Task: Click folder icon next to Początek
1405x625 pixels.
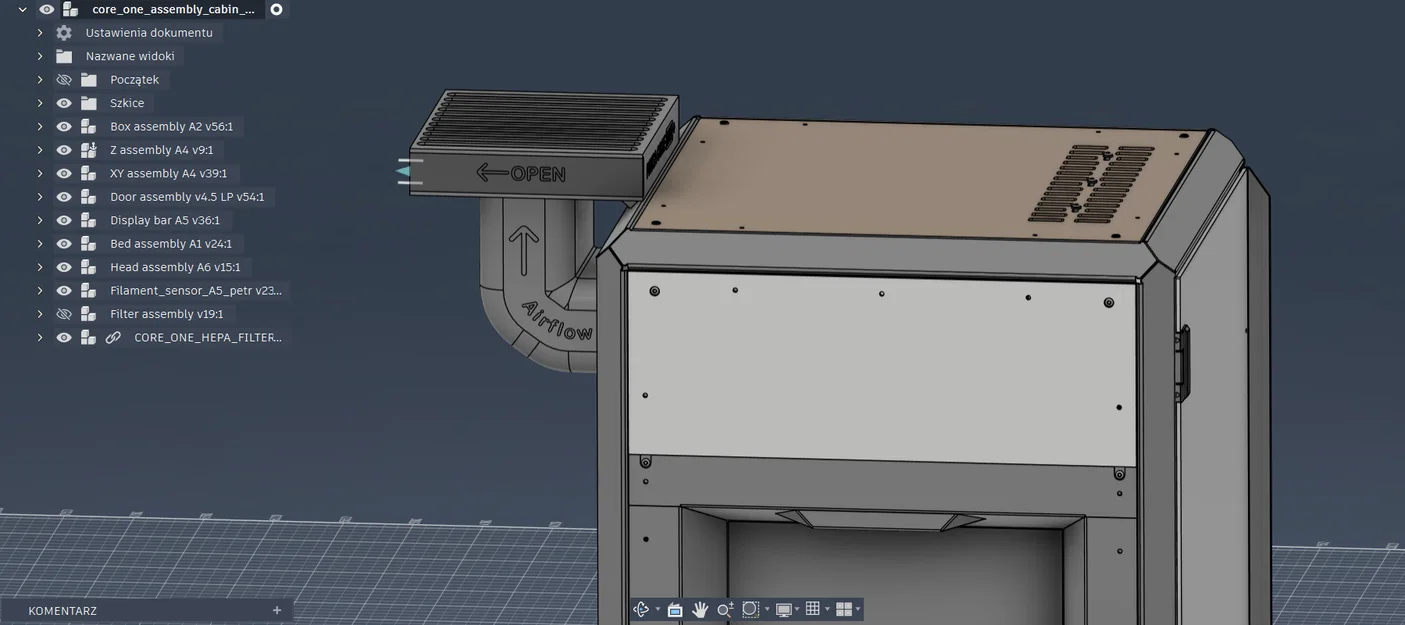Action: 89,80
